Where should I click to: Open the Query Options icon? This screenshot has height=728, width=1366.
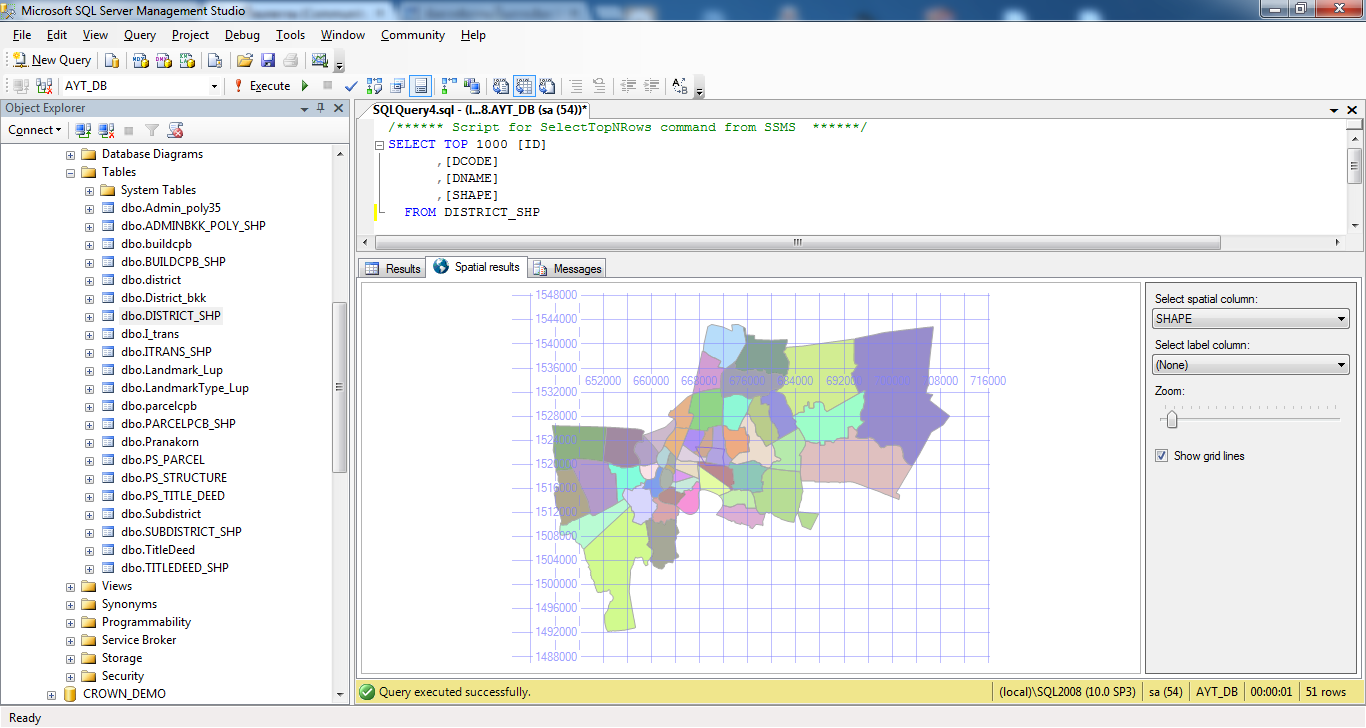point(398,86)
